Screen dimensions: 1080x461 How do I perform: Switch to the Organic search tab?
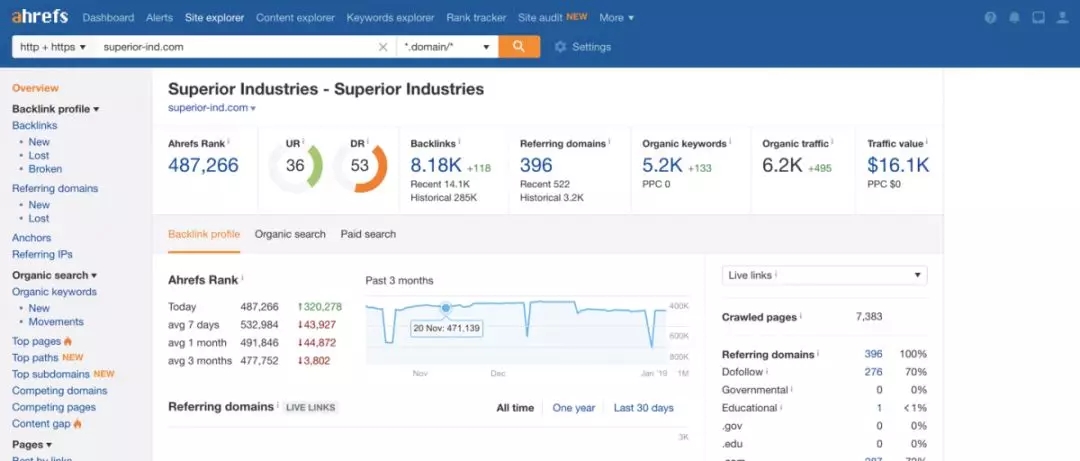pos(290,234)
